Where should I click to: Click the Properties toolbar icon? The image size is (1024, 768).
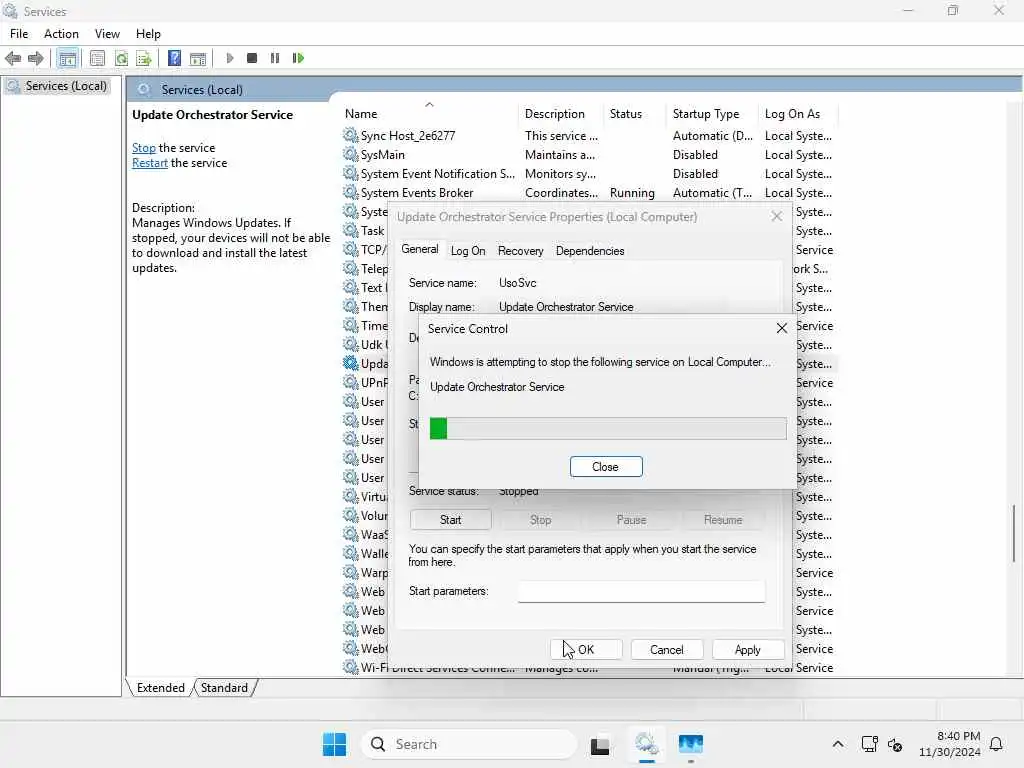coord(97,58)
